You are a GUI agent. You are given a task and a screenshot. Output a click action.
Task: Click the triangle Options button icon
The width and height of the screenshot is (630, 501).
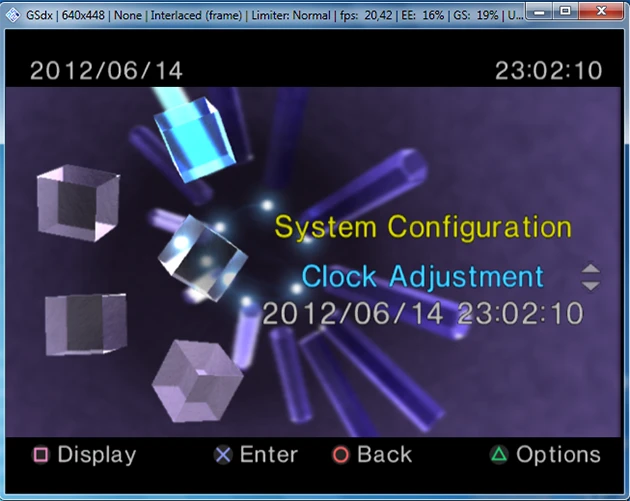(x=499, y=454)
